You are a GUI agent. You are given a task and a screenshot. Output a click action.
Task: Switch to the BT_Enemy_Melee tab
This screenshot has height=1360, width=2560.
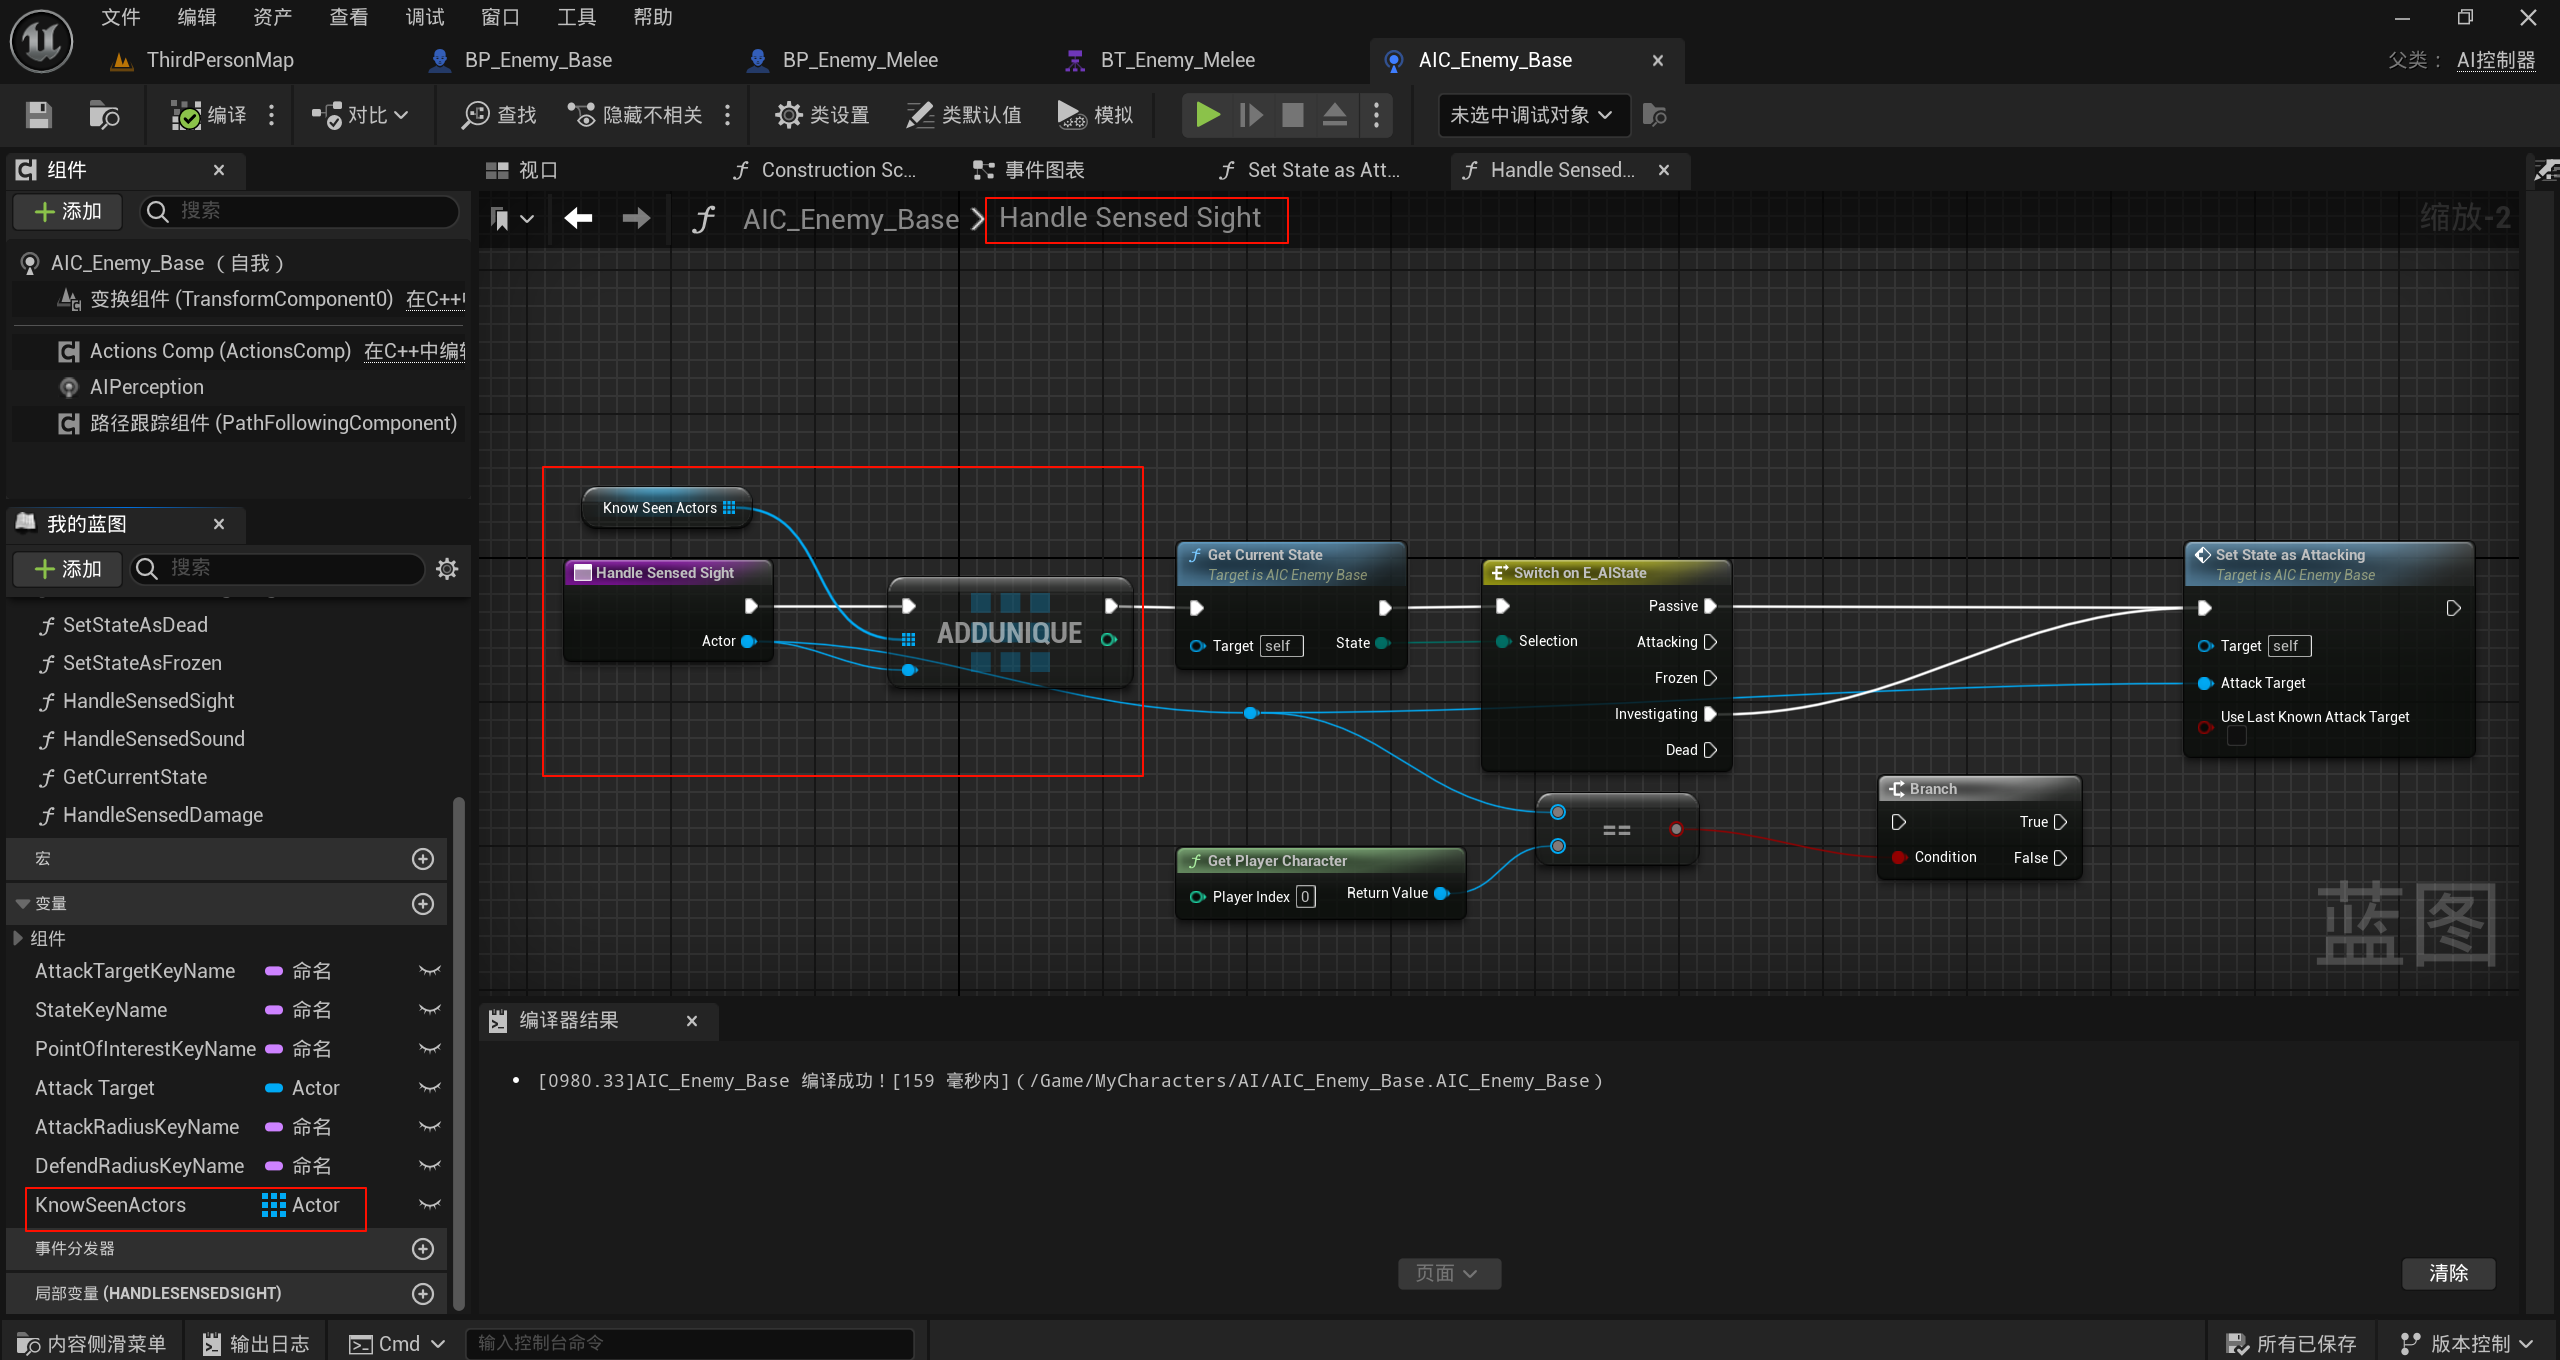coord(1177,60)
